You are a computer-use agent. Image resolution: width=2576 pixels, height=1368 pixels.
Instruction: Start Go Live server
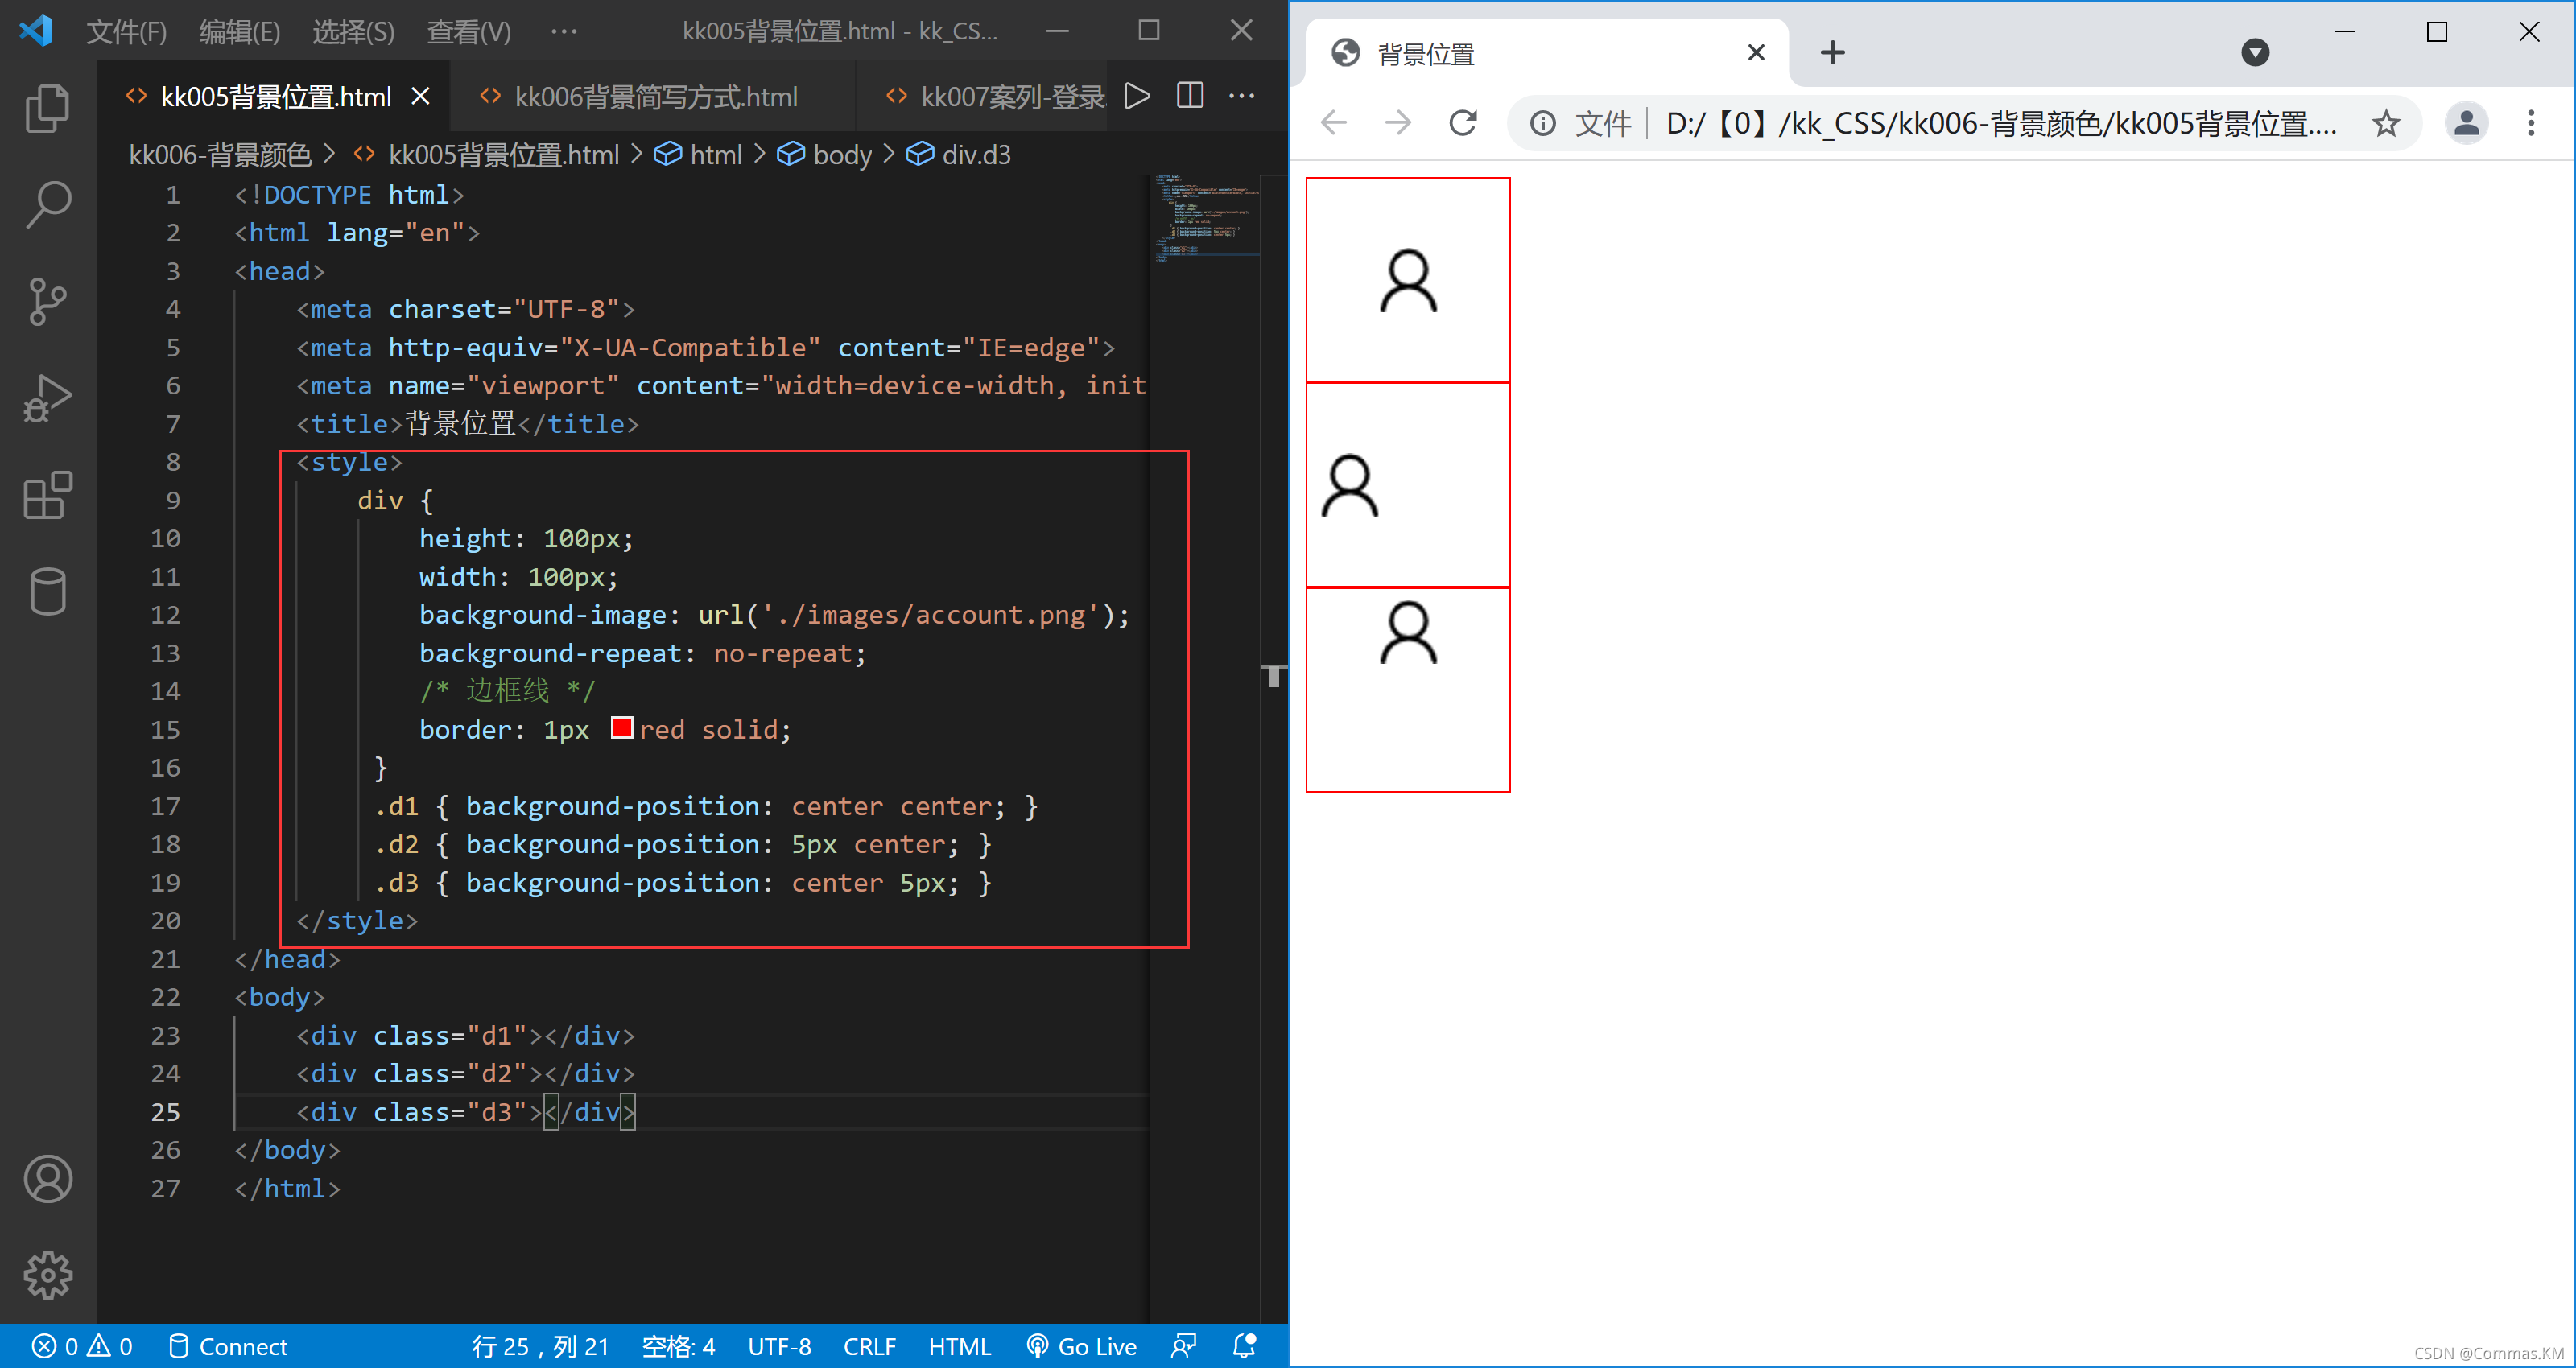[x=1082, y=1347]
